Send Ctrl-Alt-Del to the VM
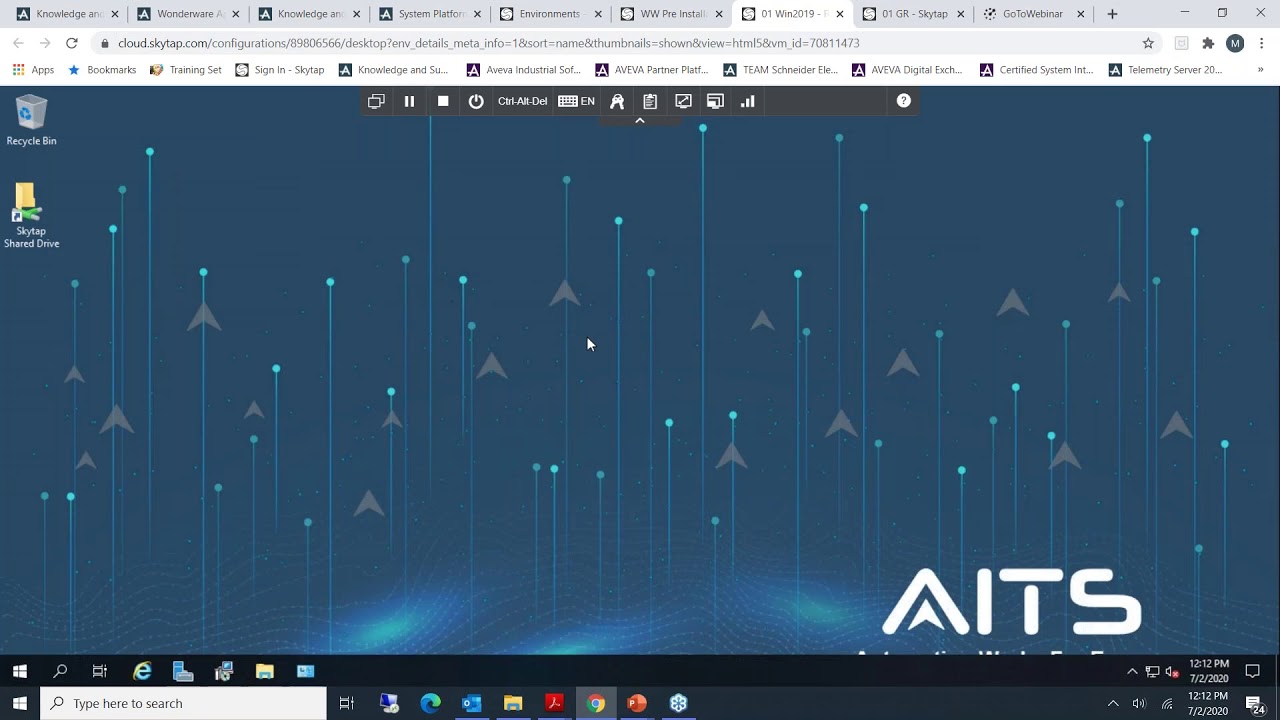 [x=522, y=101]
